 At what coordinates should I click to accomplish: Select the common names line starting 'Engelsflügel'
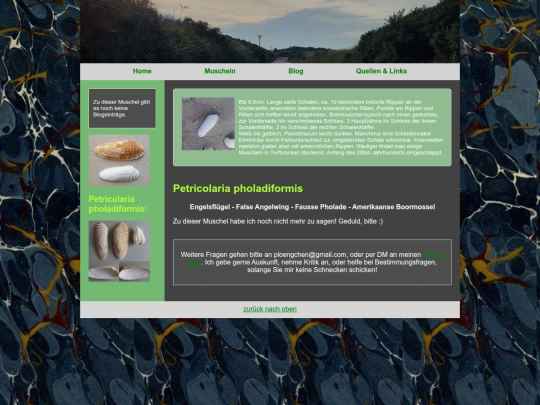pyautogui.click(x=312, y=207)
